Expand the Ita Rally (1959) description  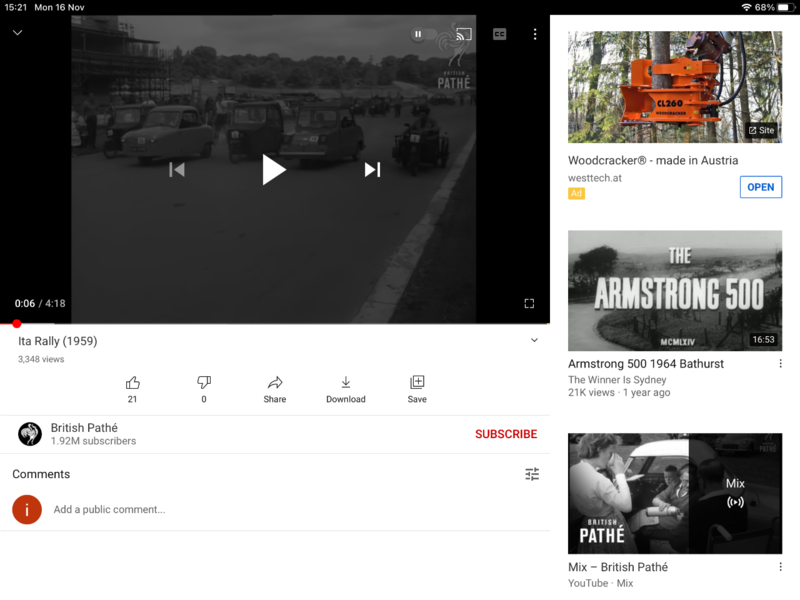(534, 341)
